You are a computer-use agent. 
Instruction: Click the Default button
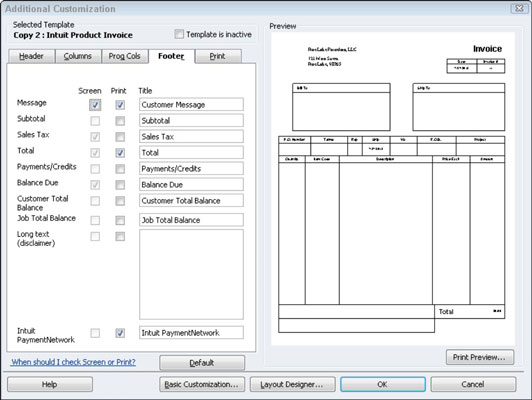click(202, 363)
